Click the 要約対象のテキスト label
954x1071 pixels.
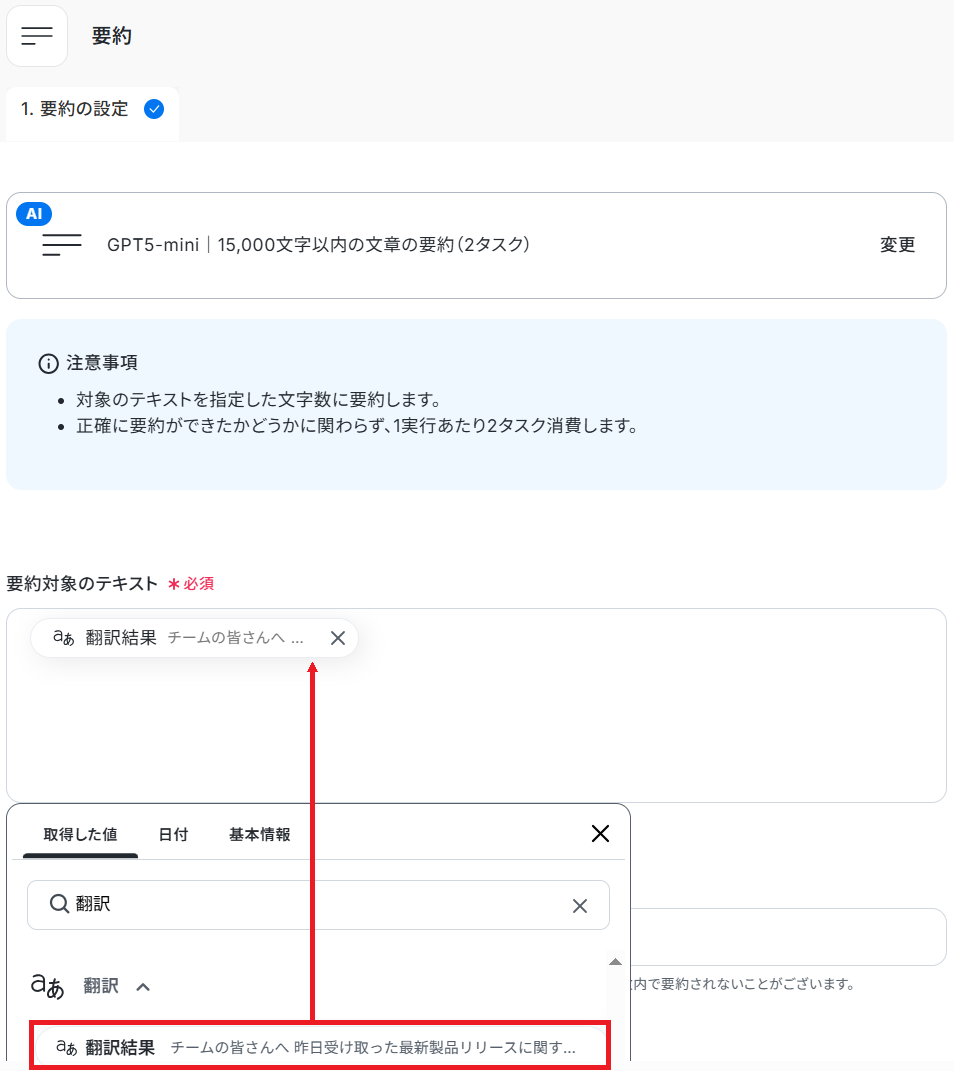pos(82,584)
